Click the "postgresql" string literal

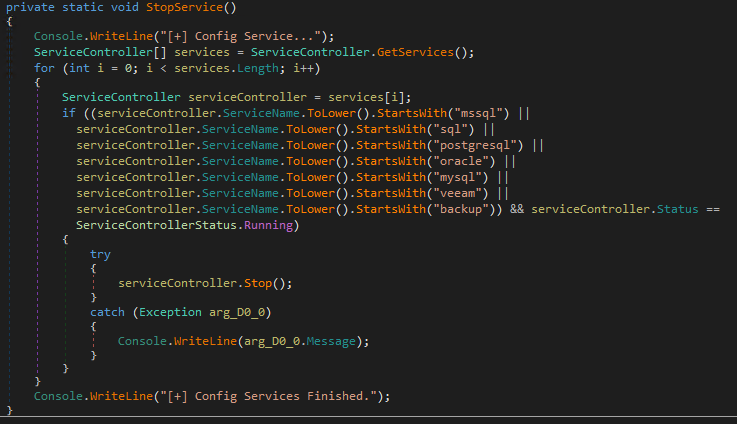[475, 145]
